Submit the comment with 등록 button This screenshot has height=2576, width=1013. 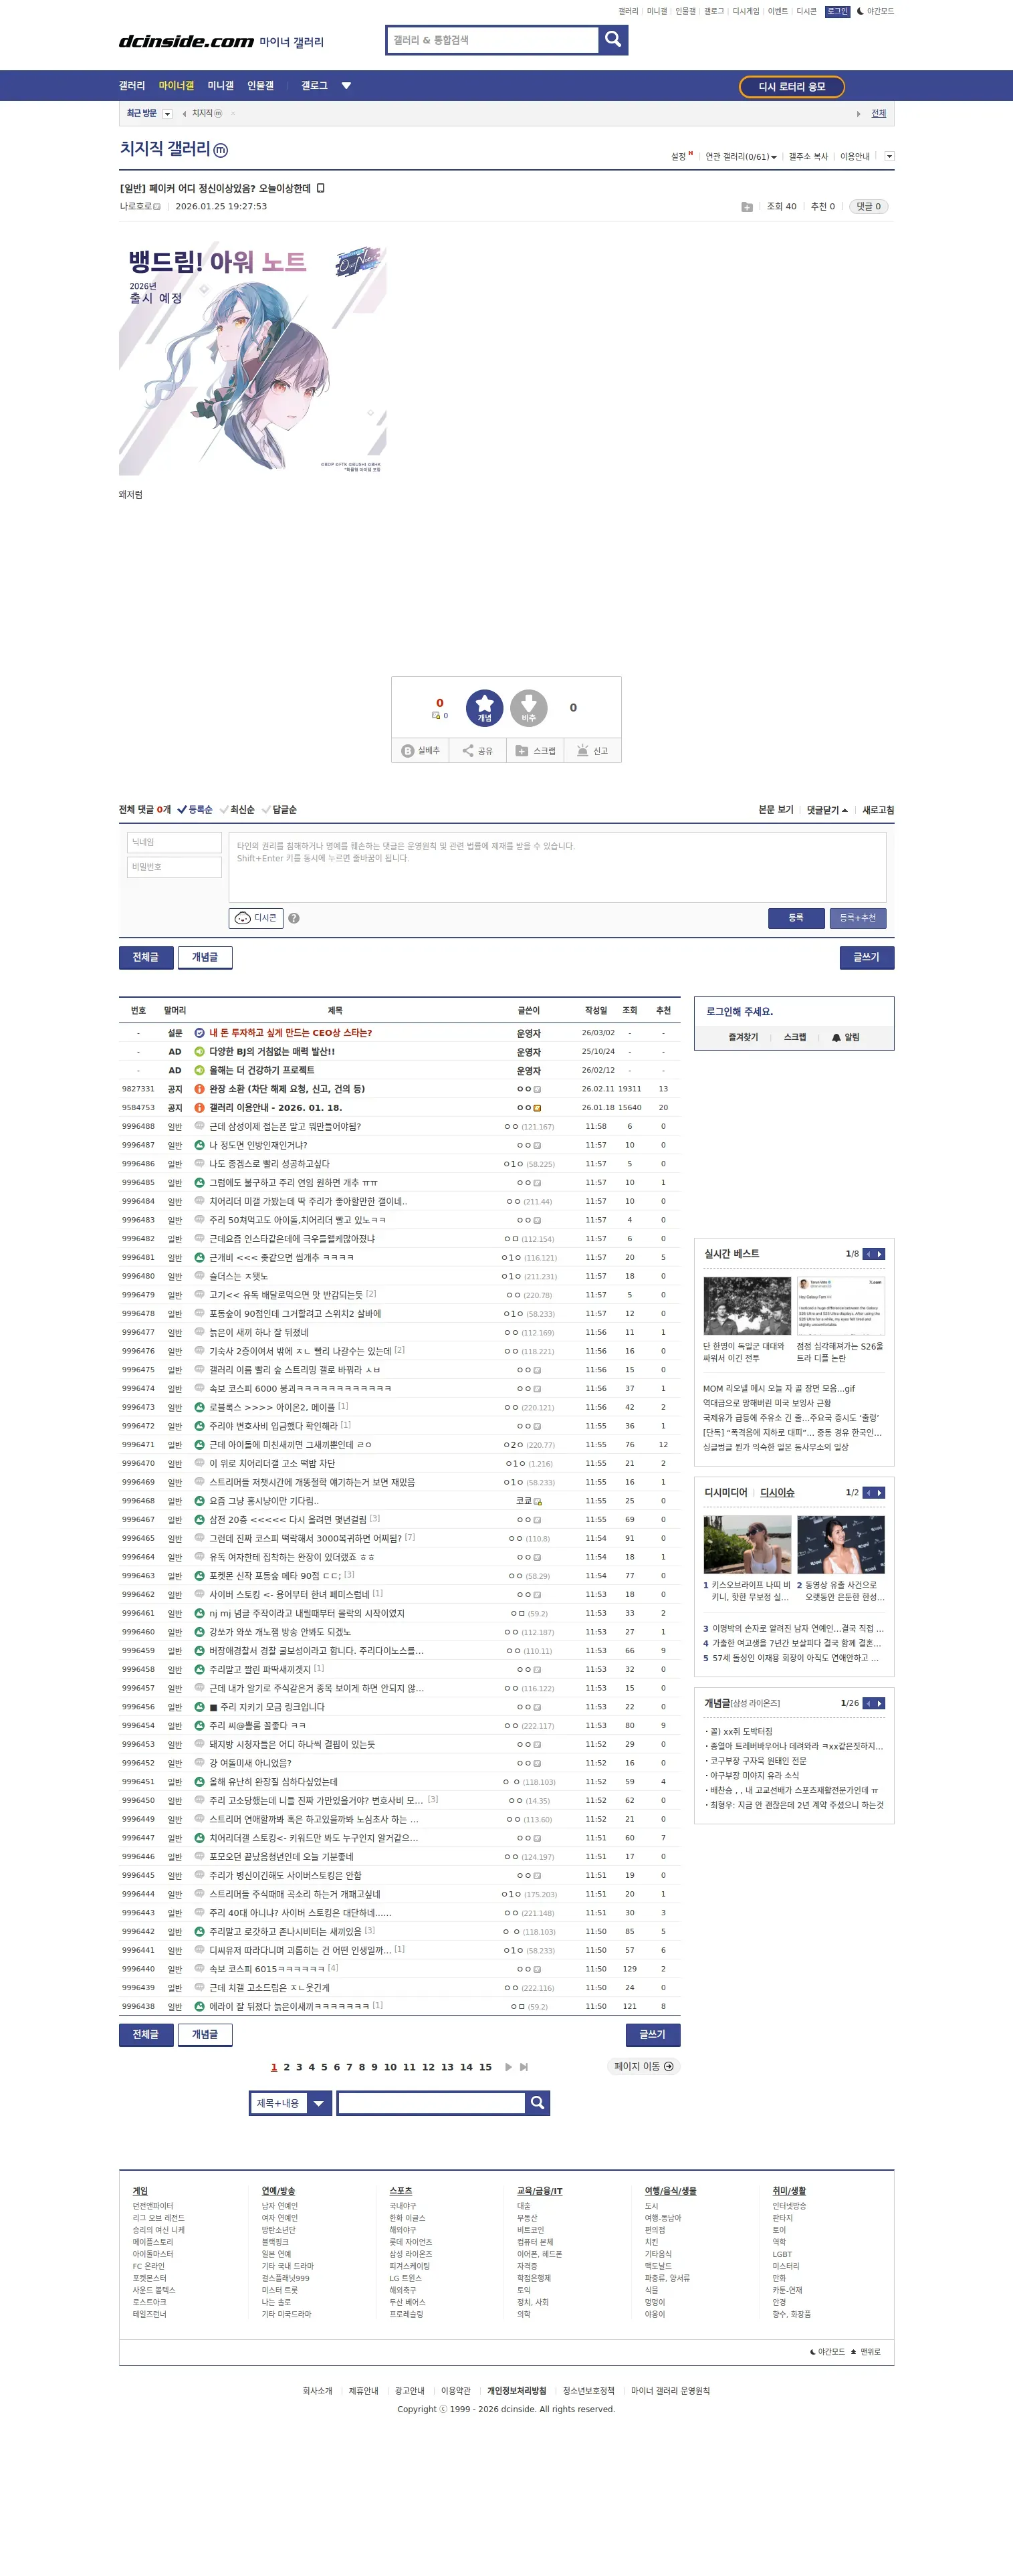pyautogui.click(x=796, y=918)
